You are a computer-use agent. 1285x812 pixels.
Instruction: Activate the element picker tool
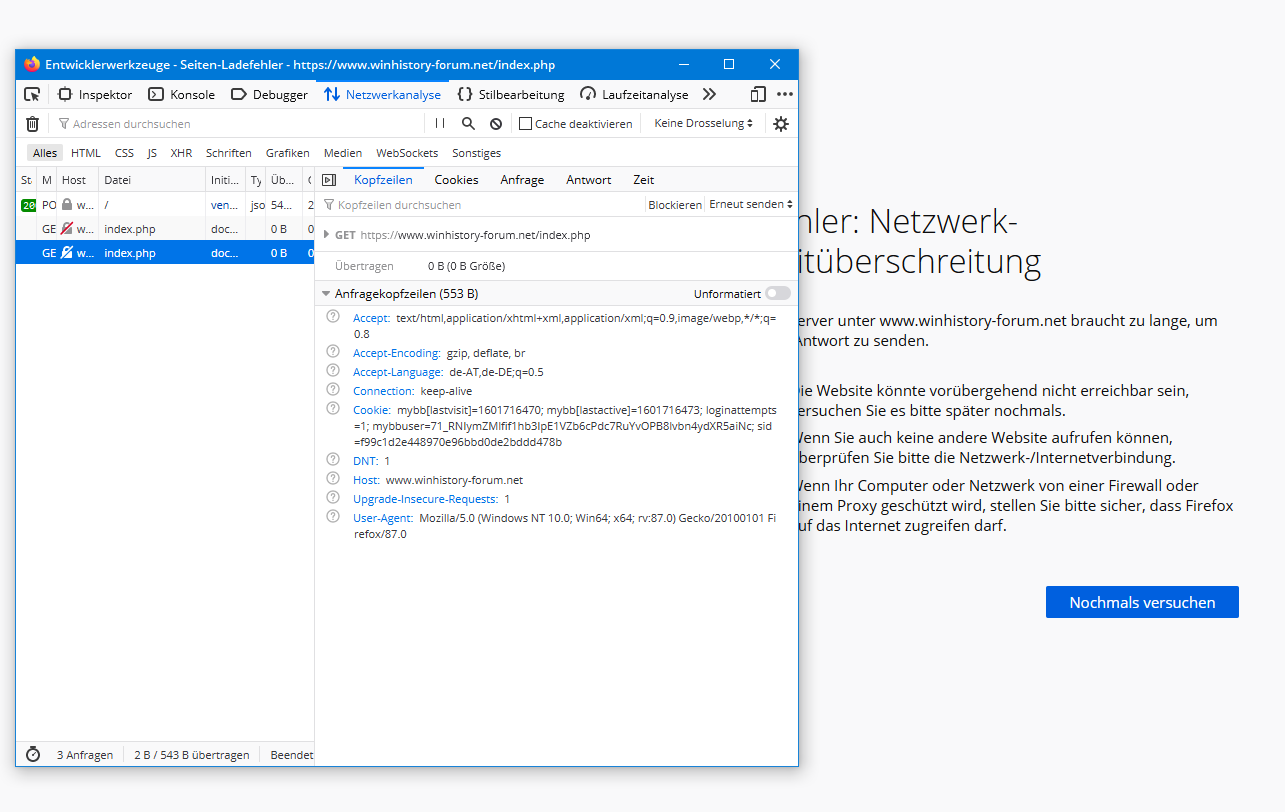pos(32,95)
